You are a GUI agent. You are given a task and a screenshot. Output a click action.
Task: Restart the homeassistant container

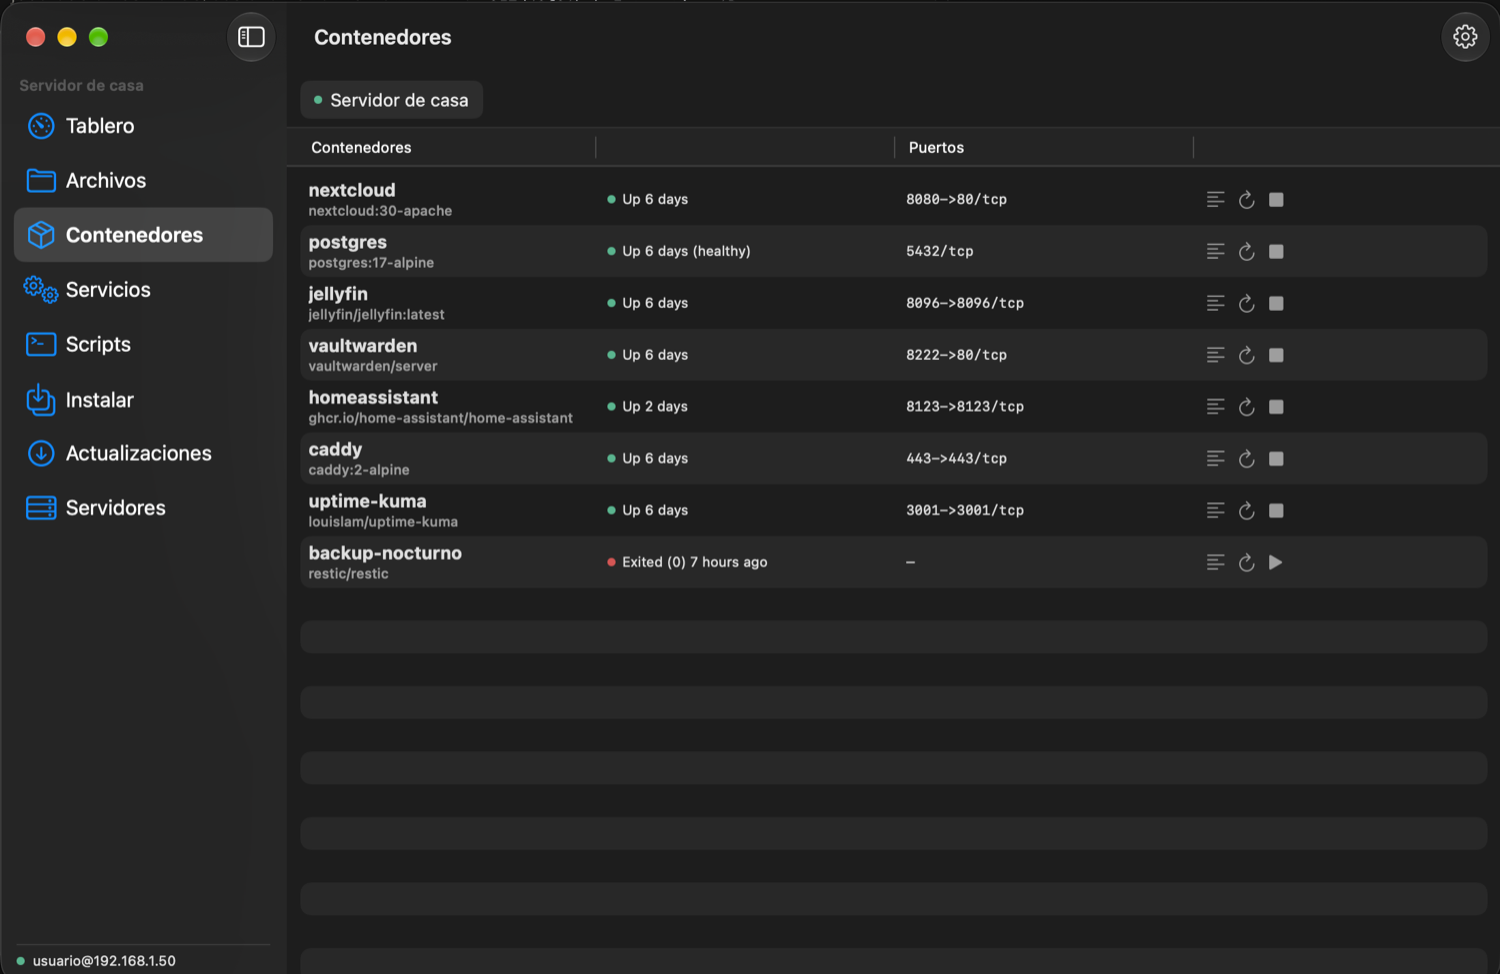1246,407
